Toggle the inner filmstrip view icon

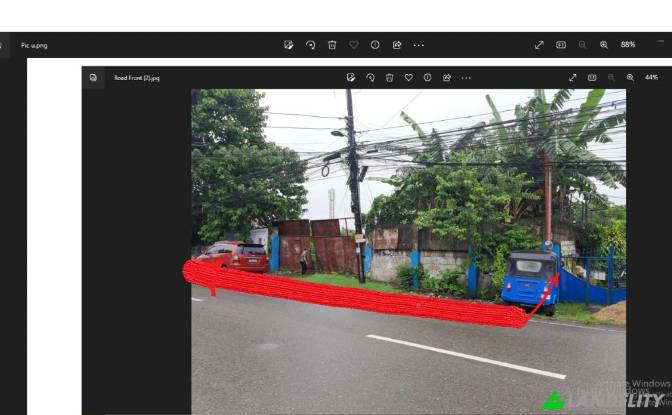[592, 77]
